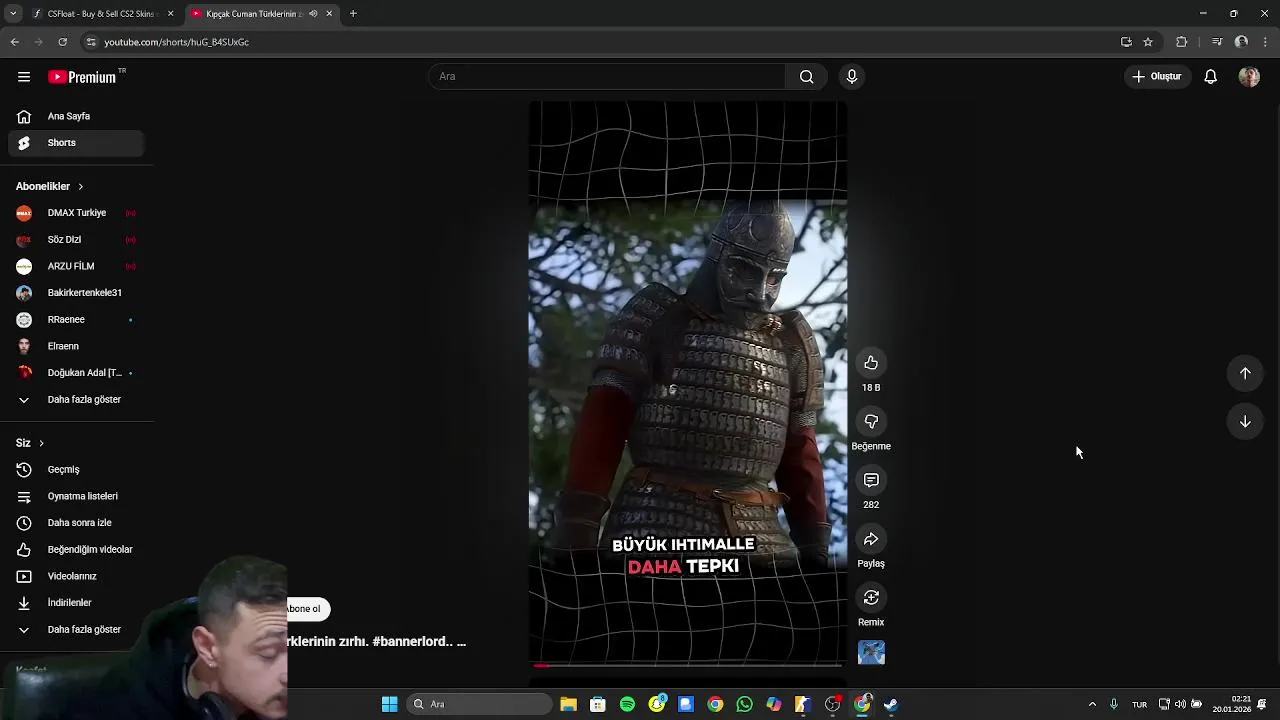Like the Short with thumbs up
The width and height of the screenshot is (1280, 720).
[x=871, y=363]
